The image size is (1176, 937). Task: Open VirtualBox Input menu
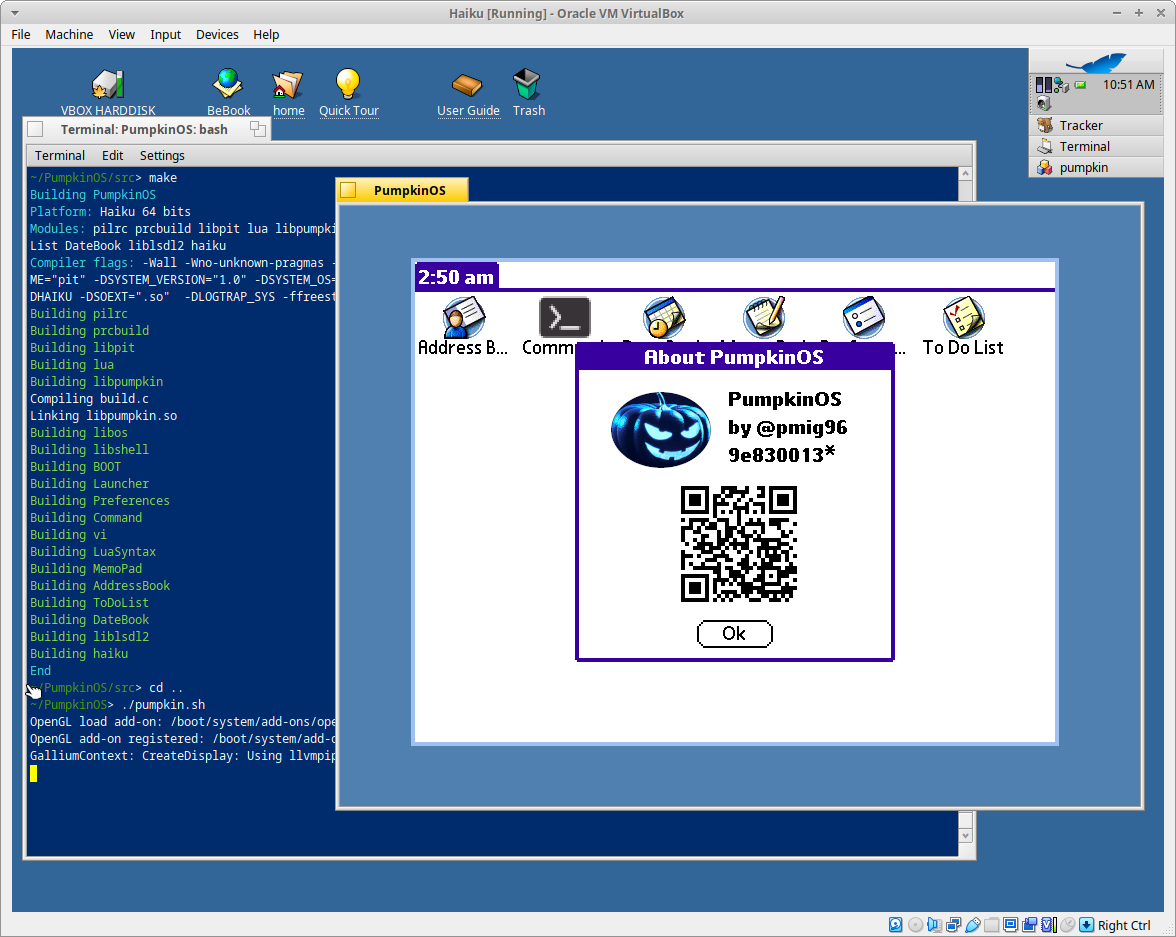165,35
